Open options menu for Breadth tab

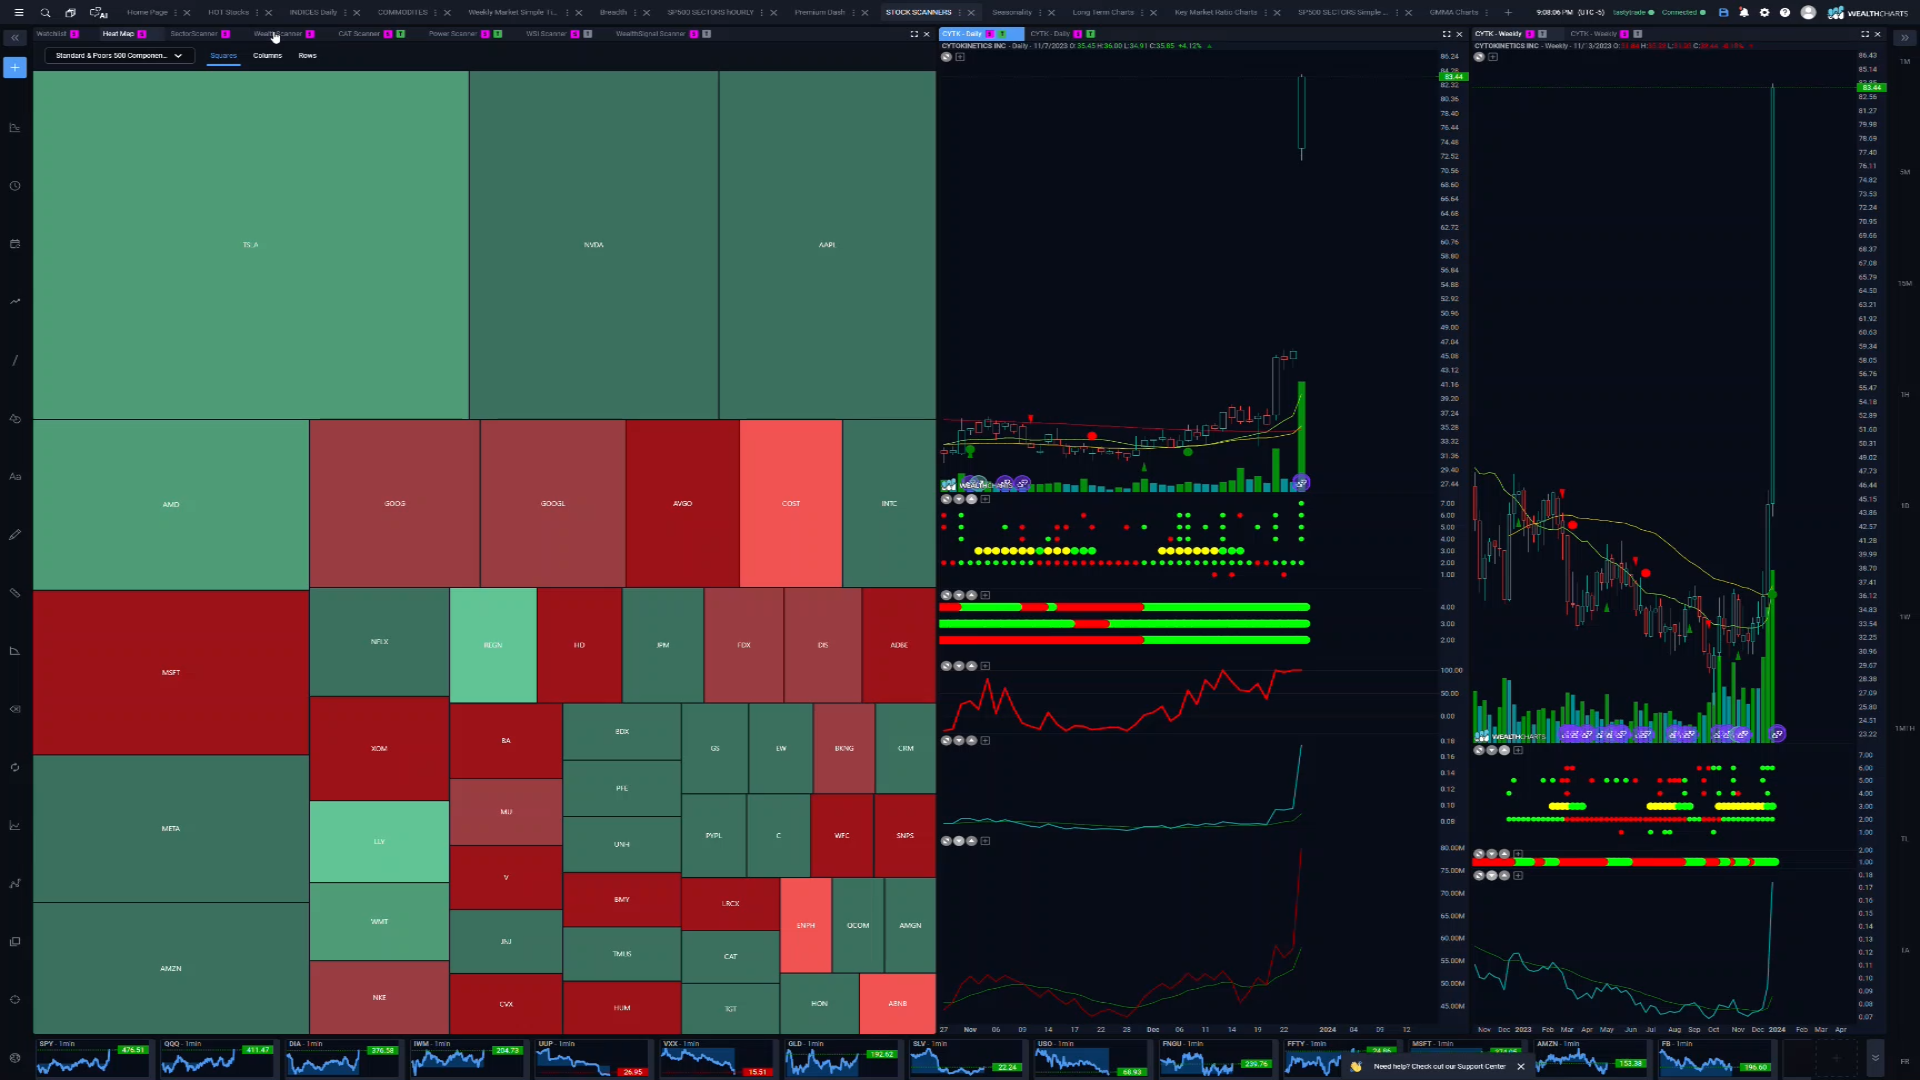click(635, 13)
